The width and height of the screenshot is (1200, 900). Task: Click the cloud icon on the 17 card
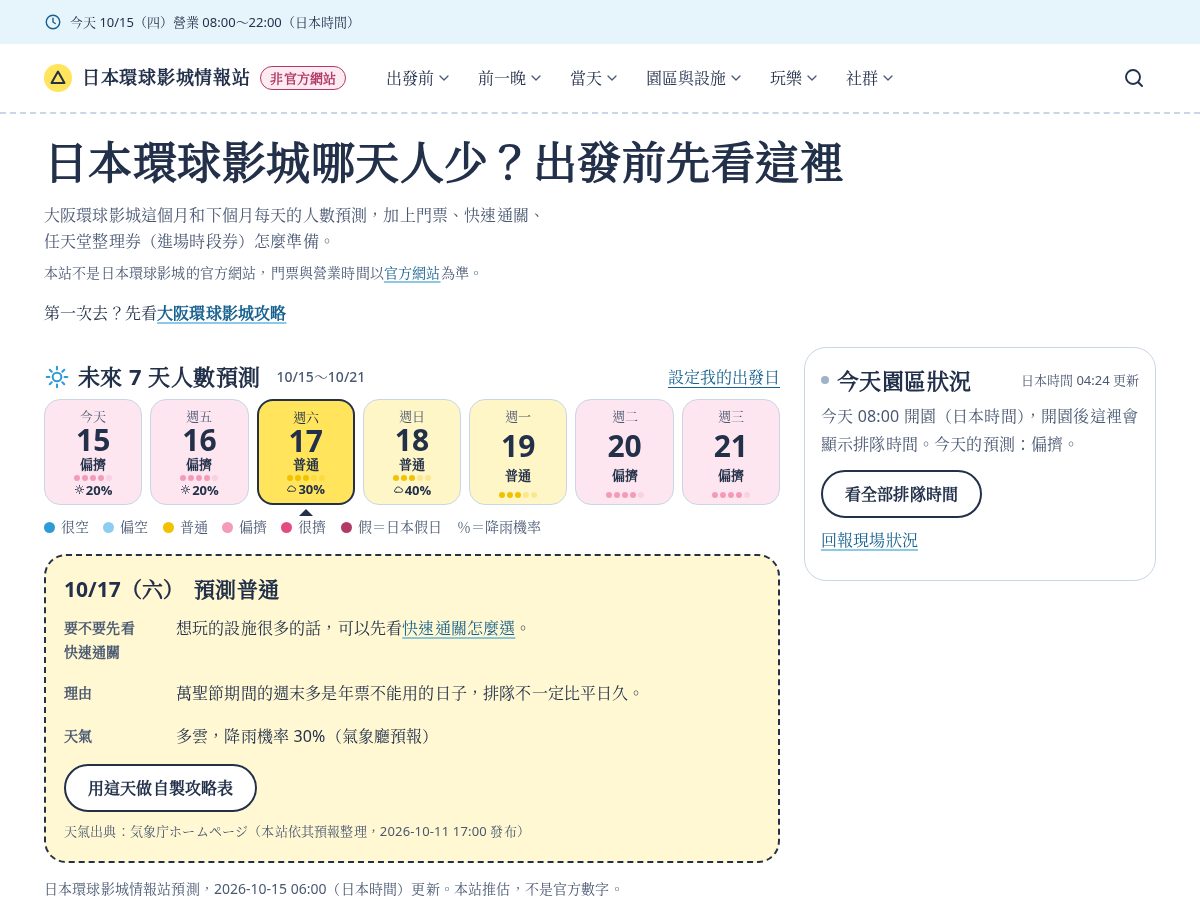point(291,490)
